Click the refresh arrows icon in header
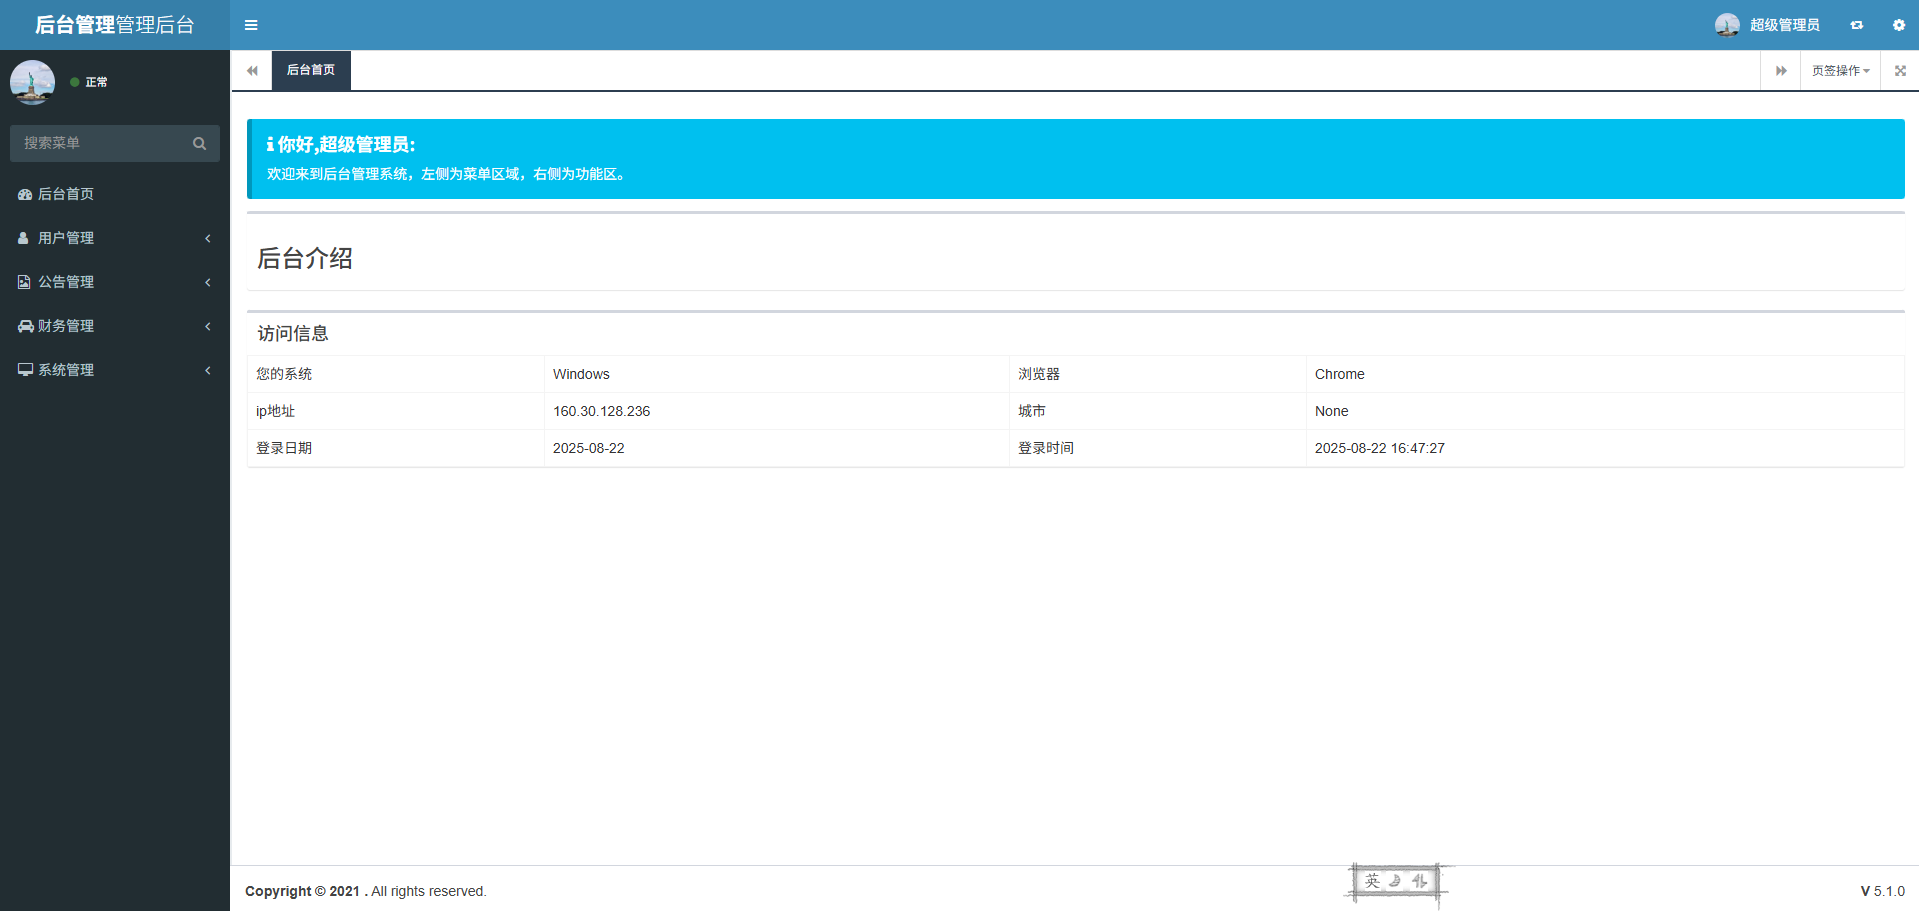This screenshot has width=1919, height=911. 1856,25
